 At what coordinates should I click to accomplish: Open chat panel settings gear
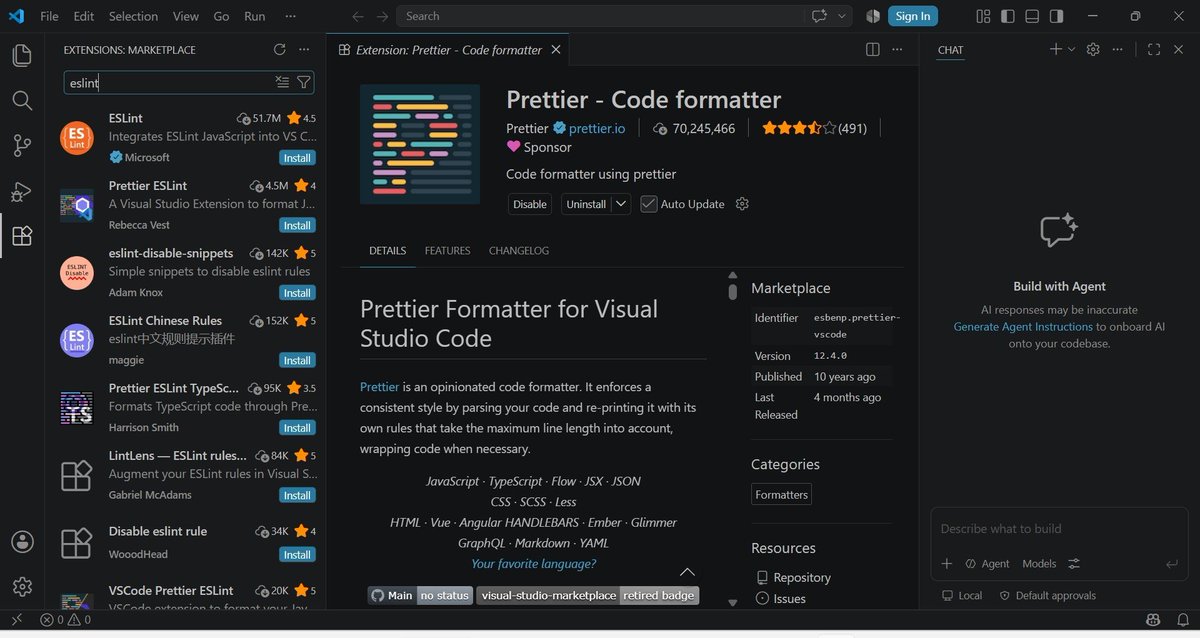(1093, 49)
